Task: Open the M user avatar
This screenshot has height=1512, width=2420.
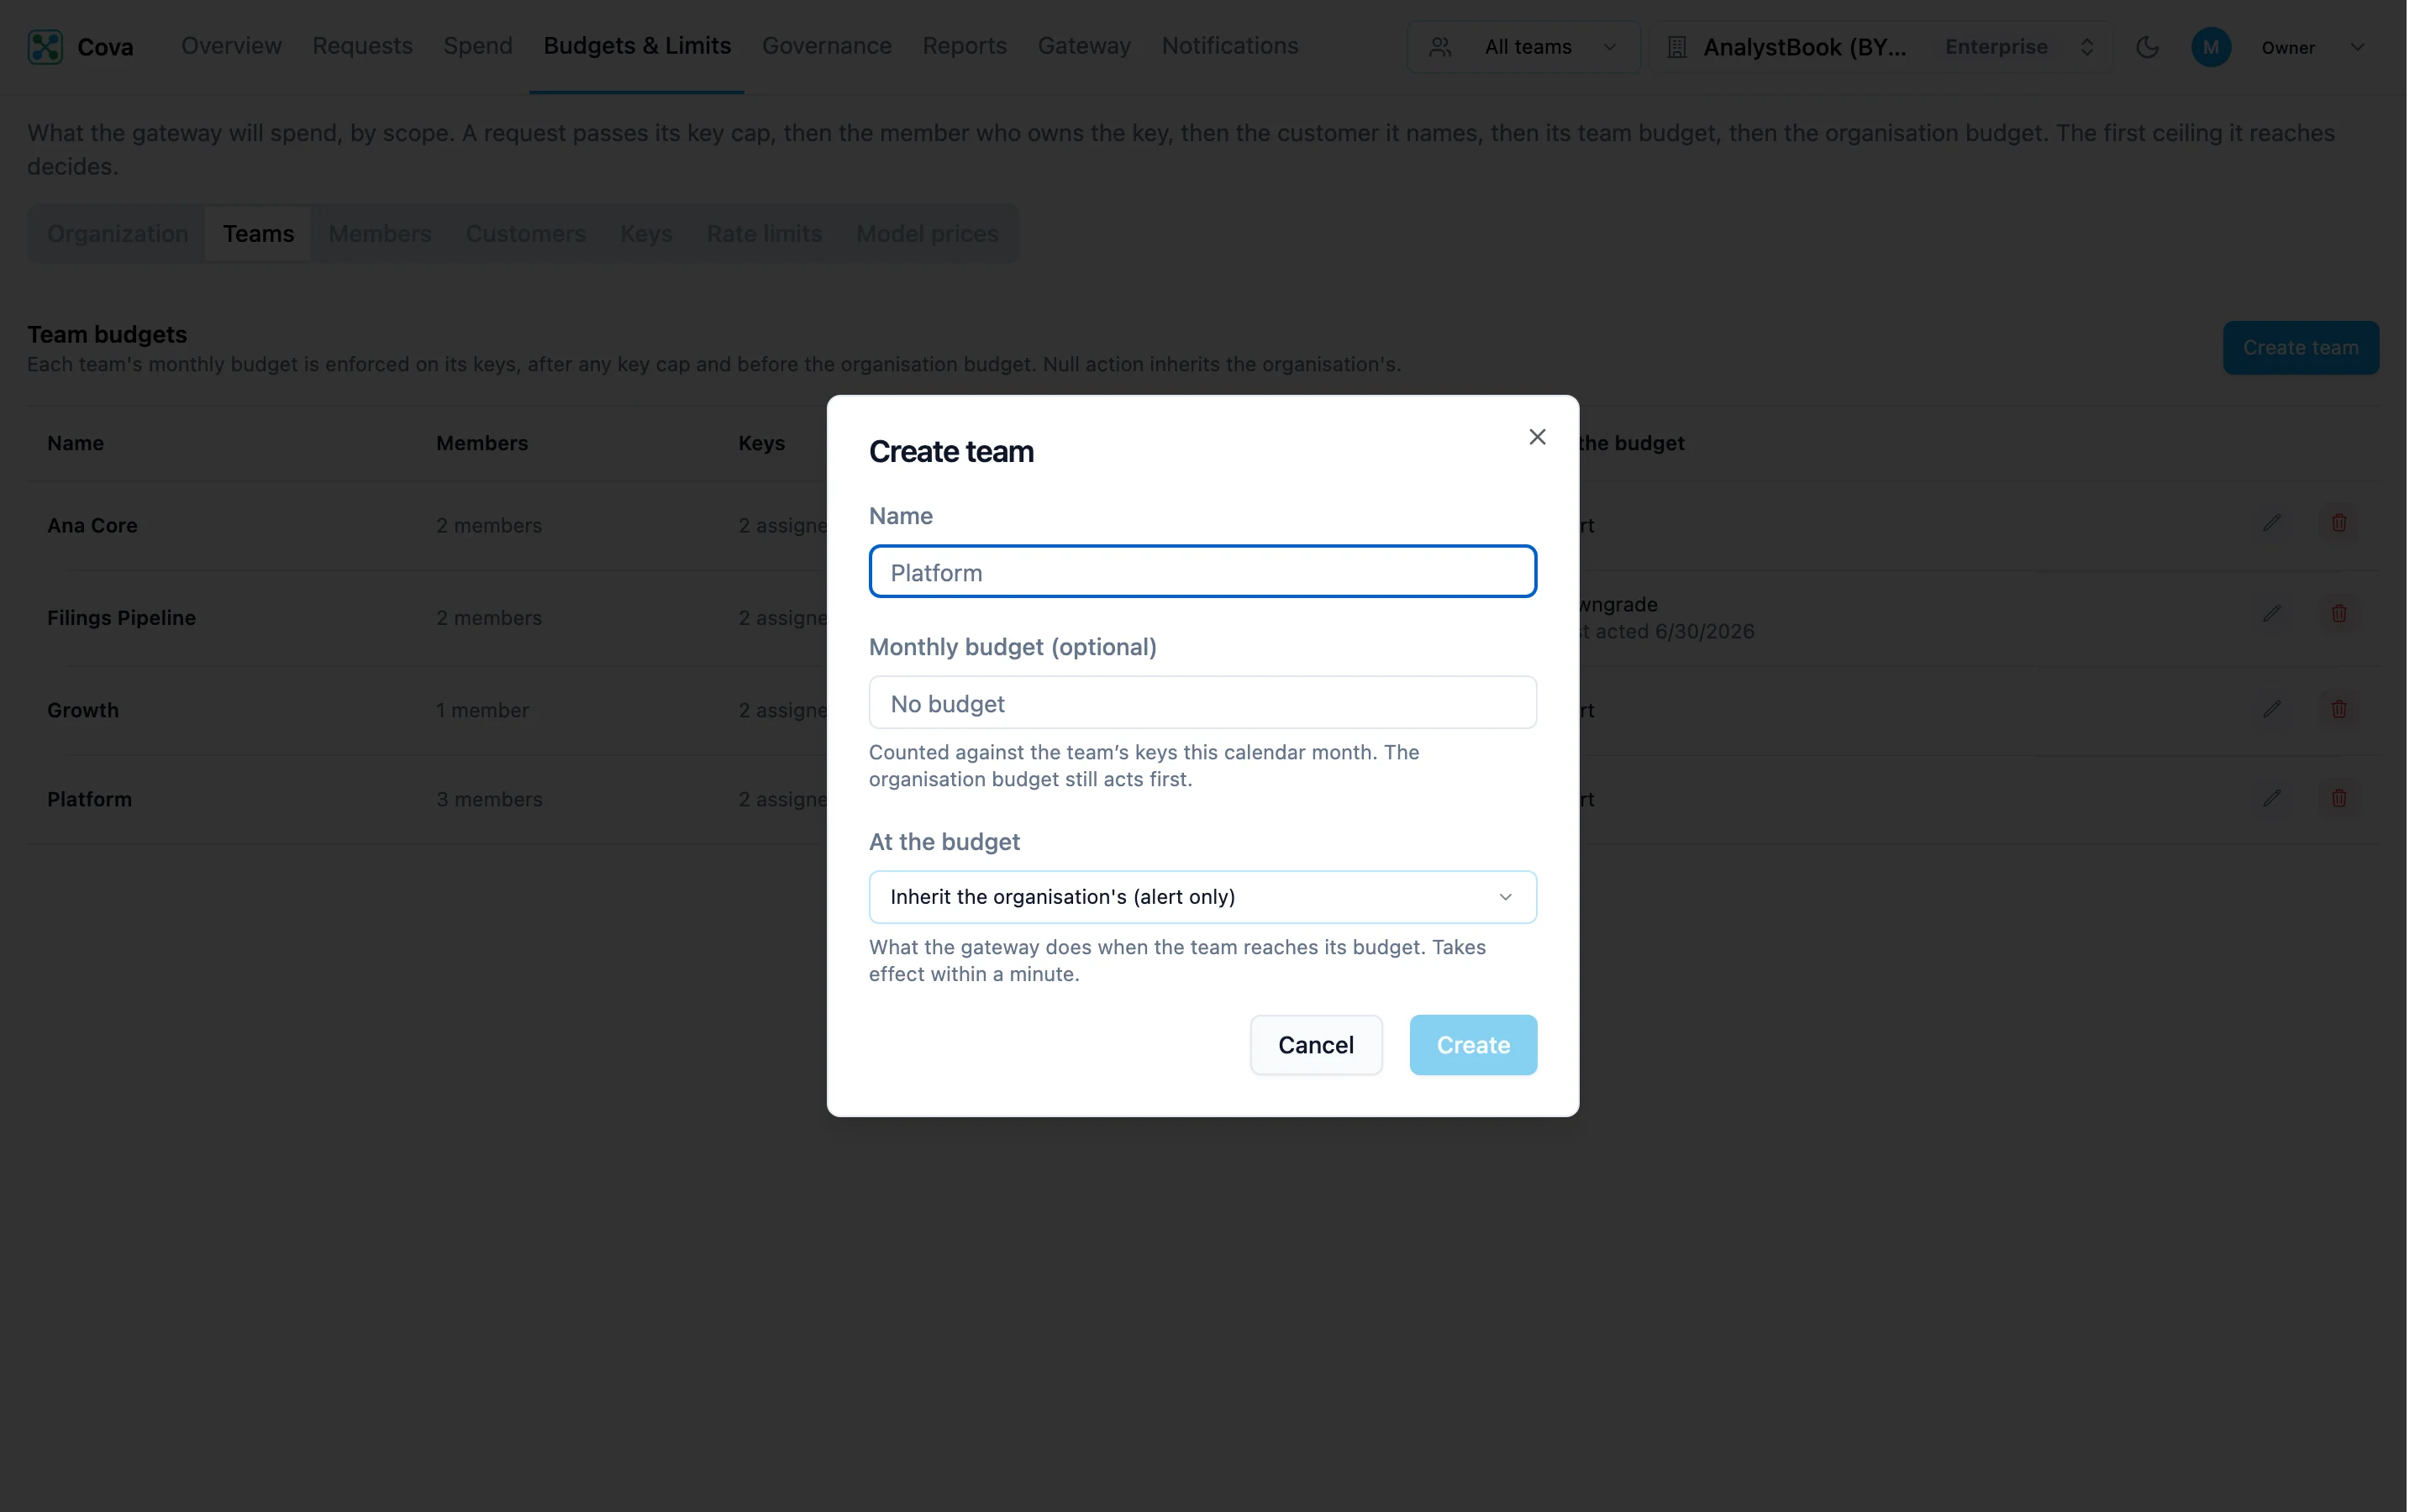Action: pos(2210,47)
